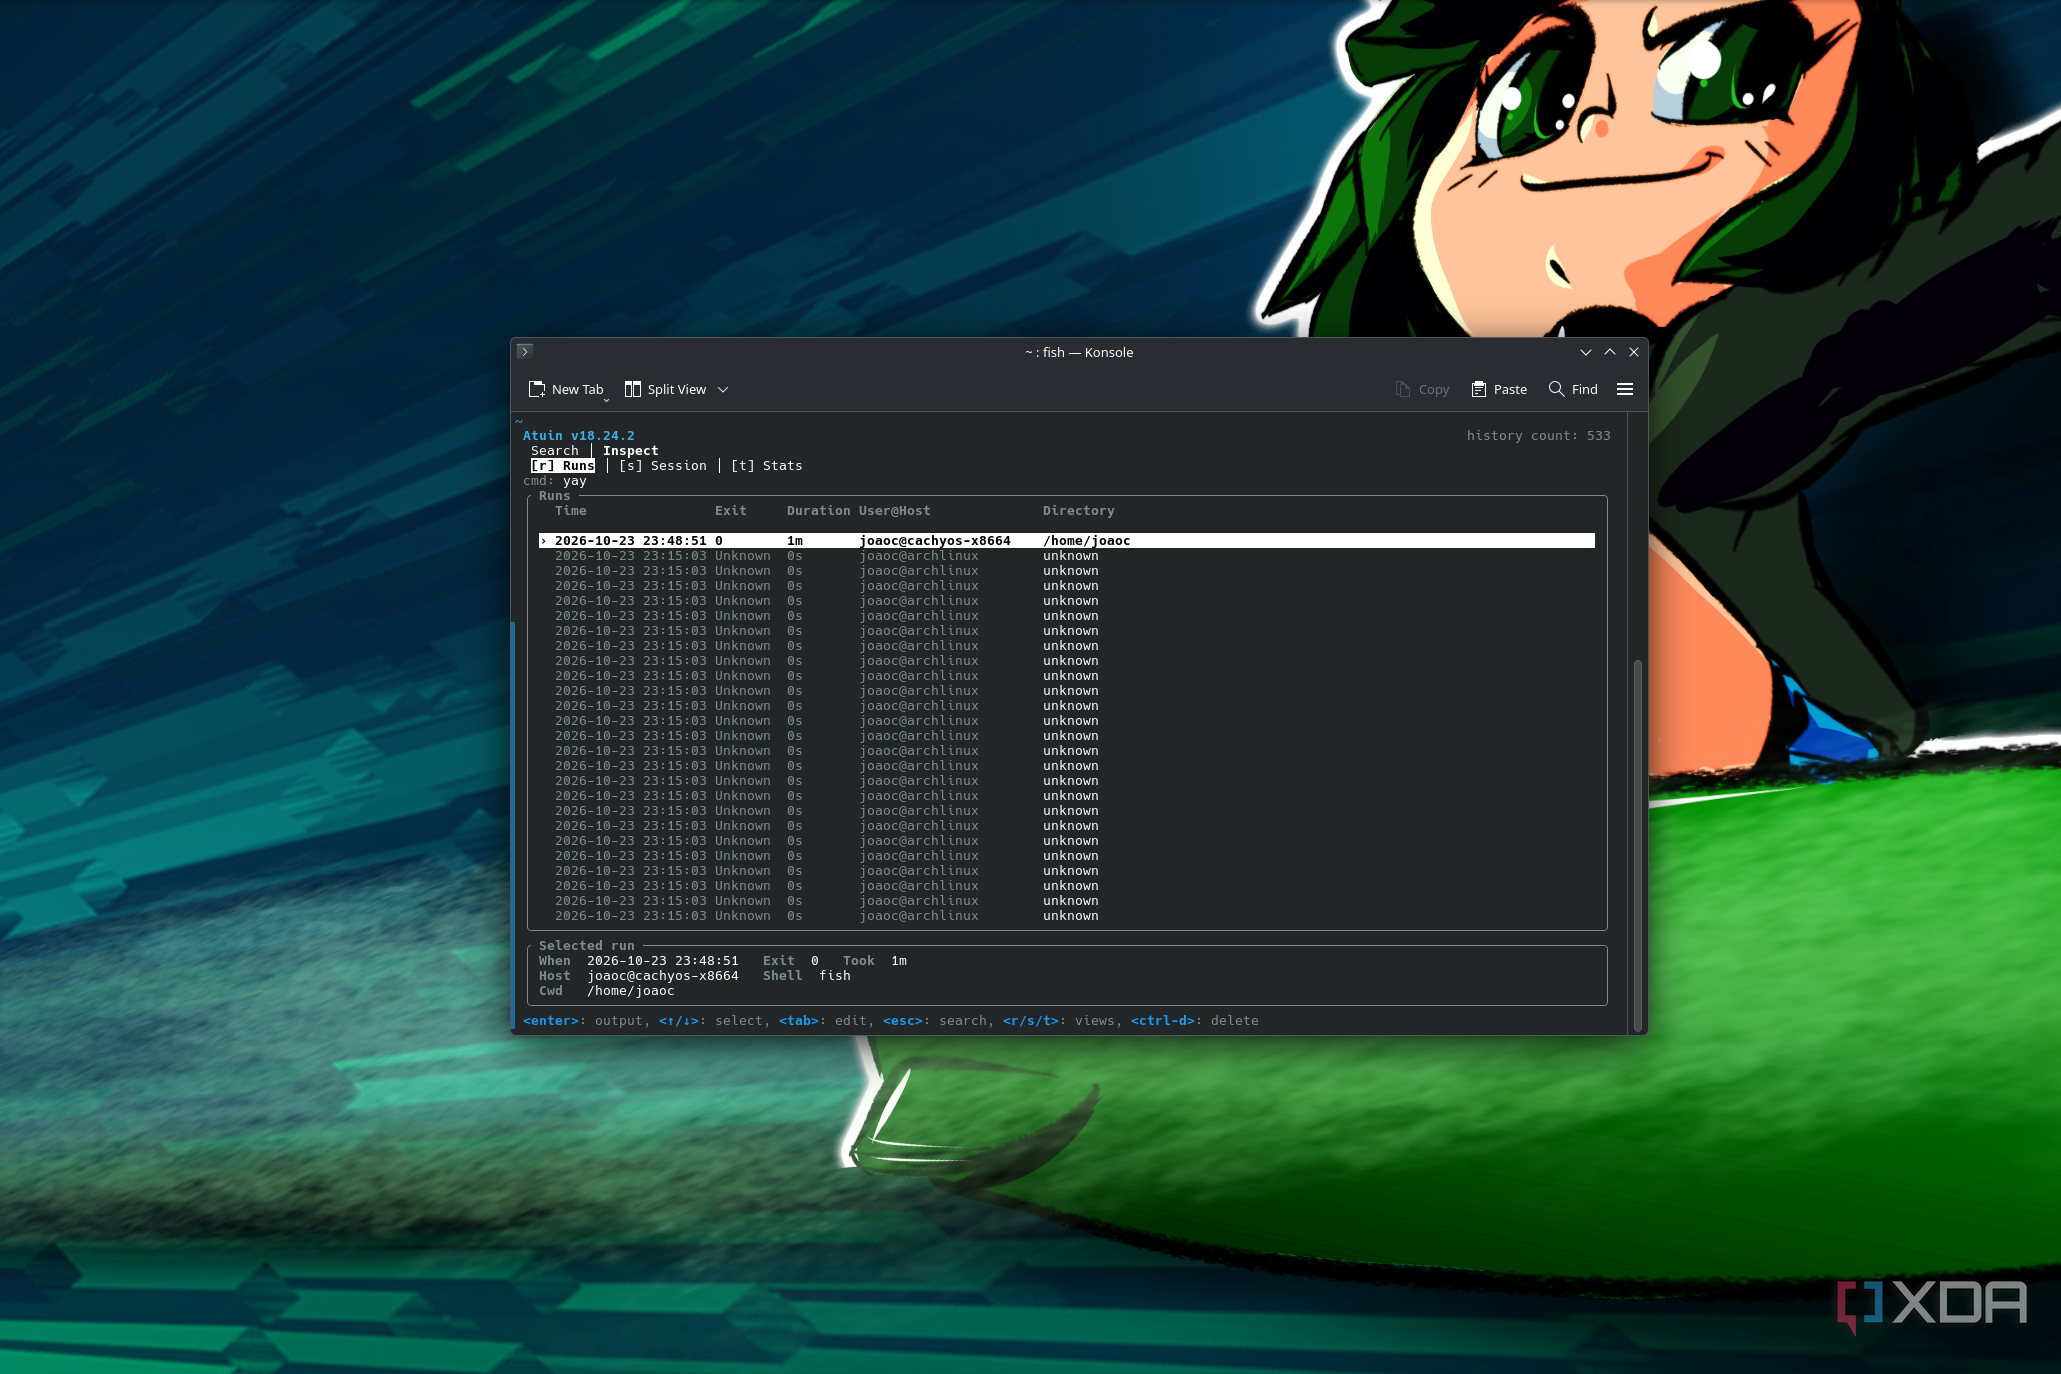Image resolution: width=2061 pixels, height=1374 pixels.
Task: Open the [t] Stats view
Action: (x=767, y=466)
